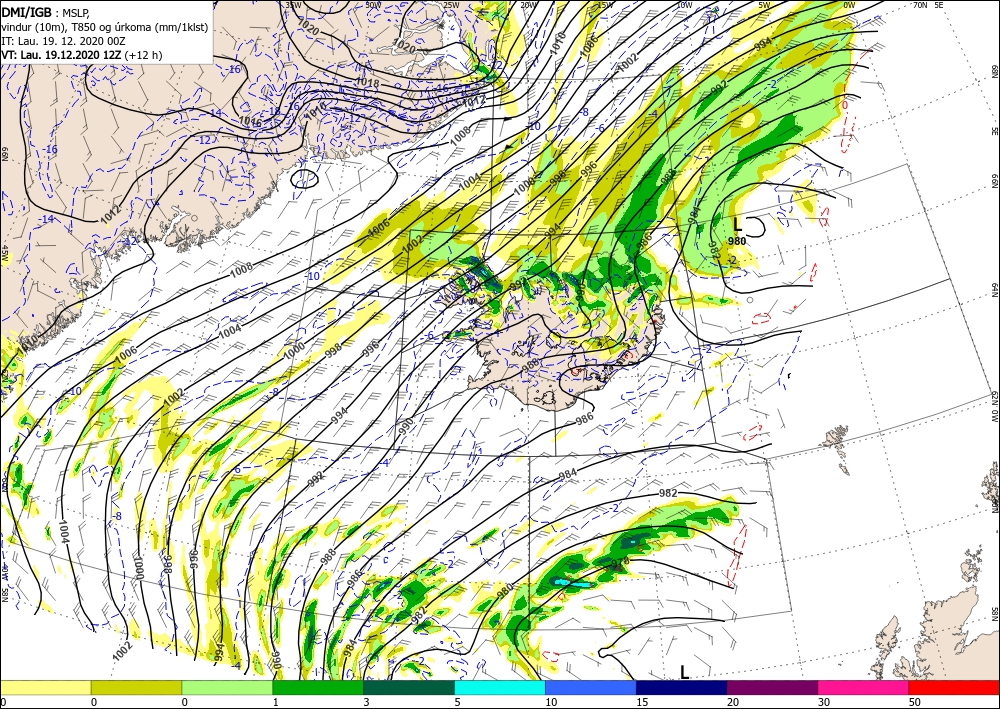Image resolution: width=1000 pixels, height=709 pixels.
Task: Click the red 50+ mm legend swatch
Action: pos(954,687)
